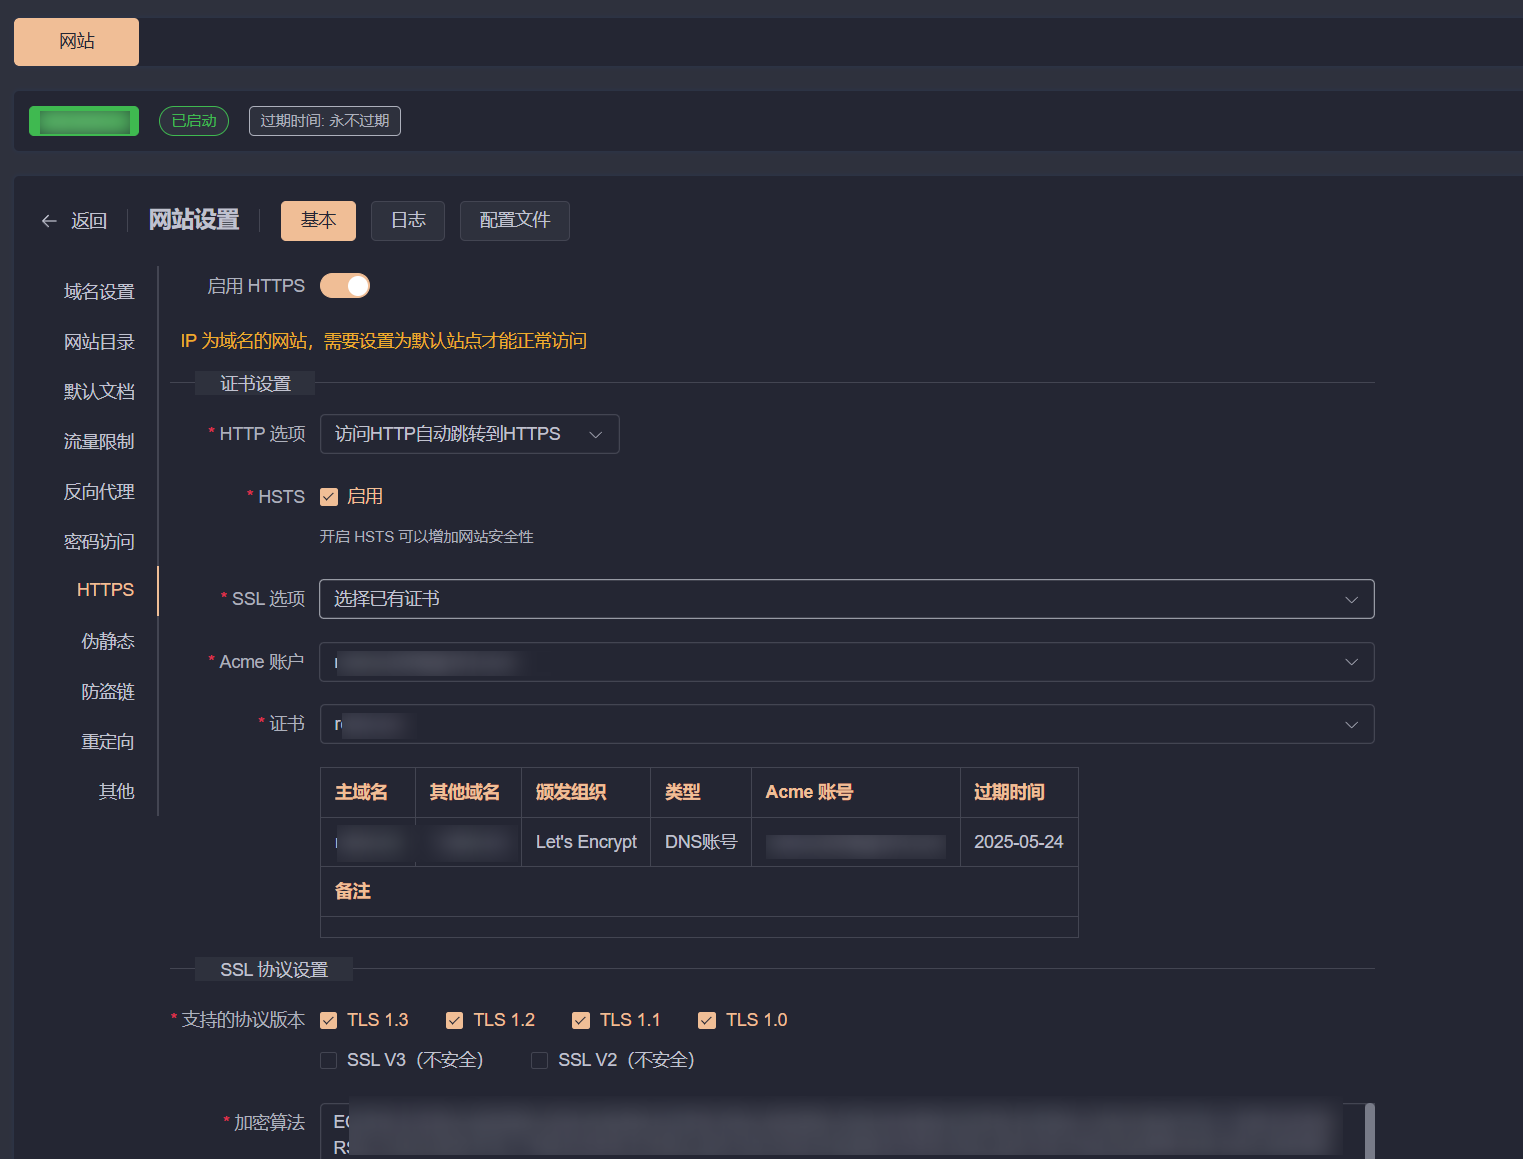Image resolution: width=1523 pixels, height=1159 pixels.
Task: Open 防盗链 in the sidebar
Action: pyautogui.click(x=107, y=692)
